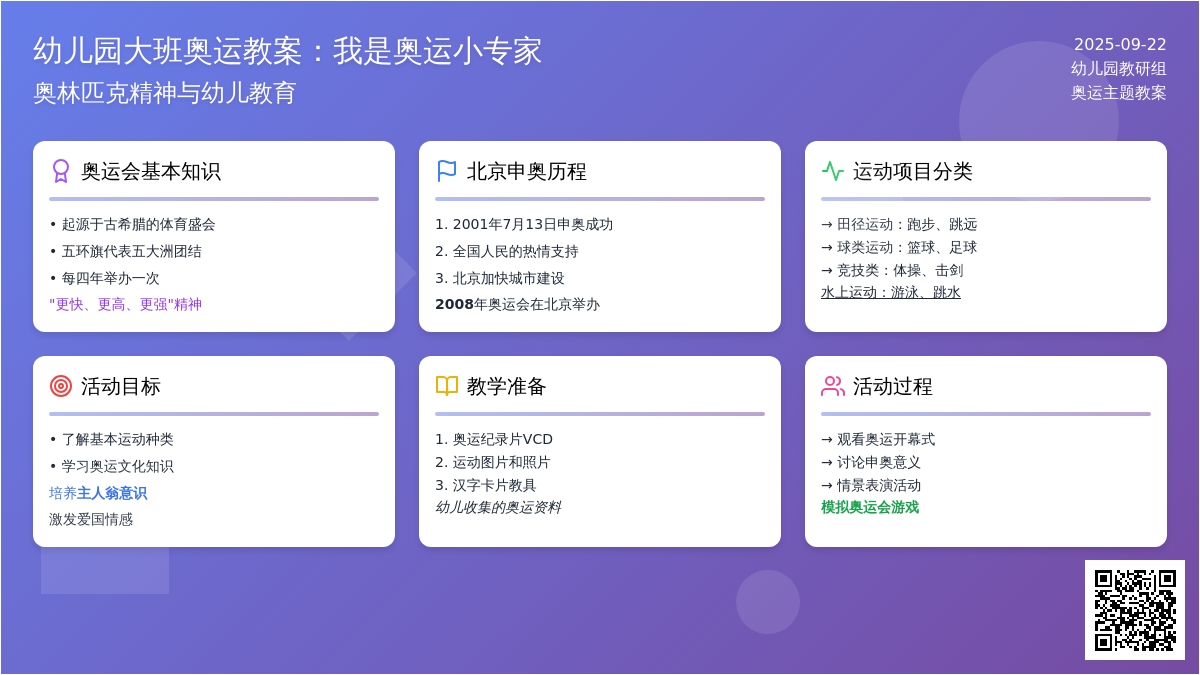Click the blue 培养主人翁意识 text
Image resolution: width=1200 pixels, height=675 pixels.
(x=98, y=493)
